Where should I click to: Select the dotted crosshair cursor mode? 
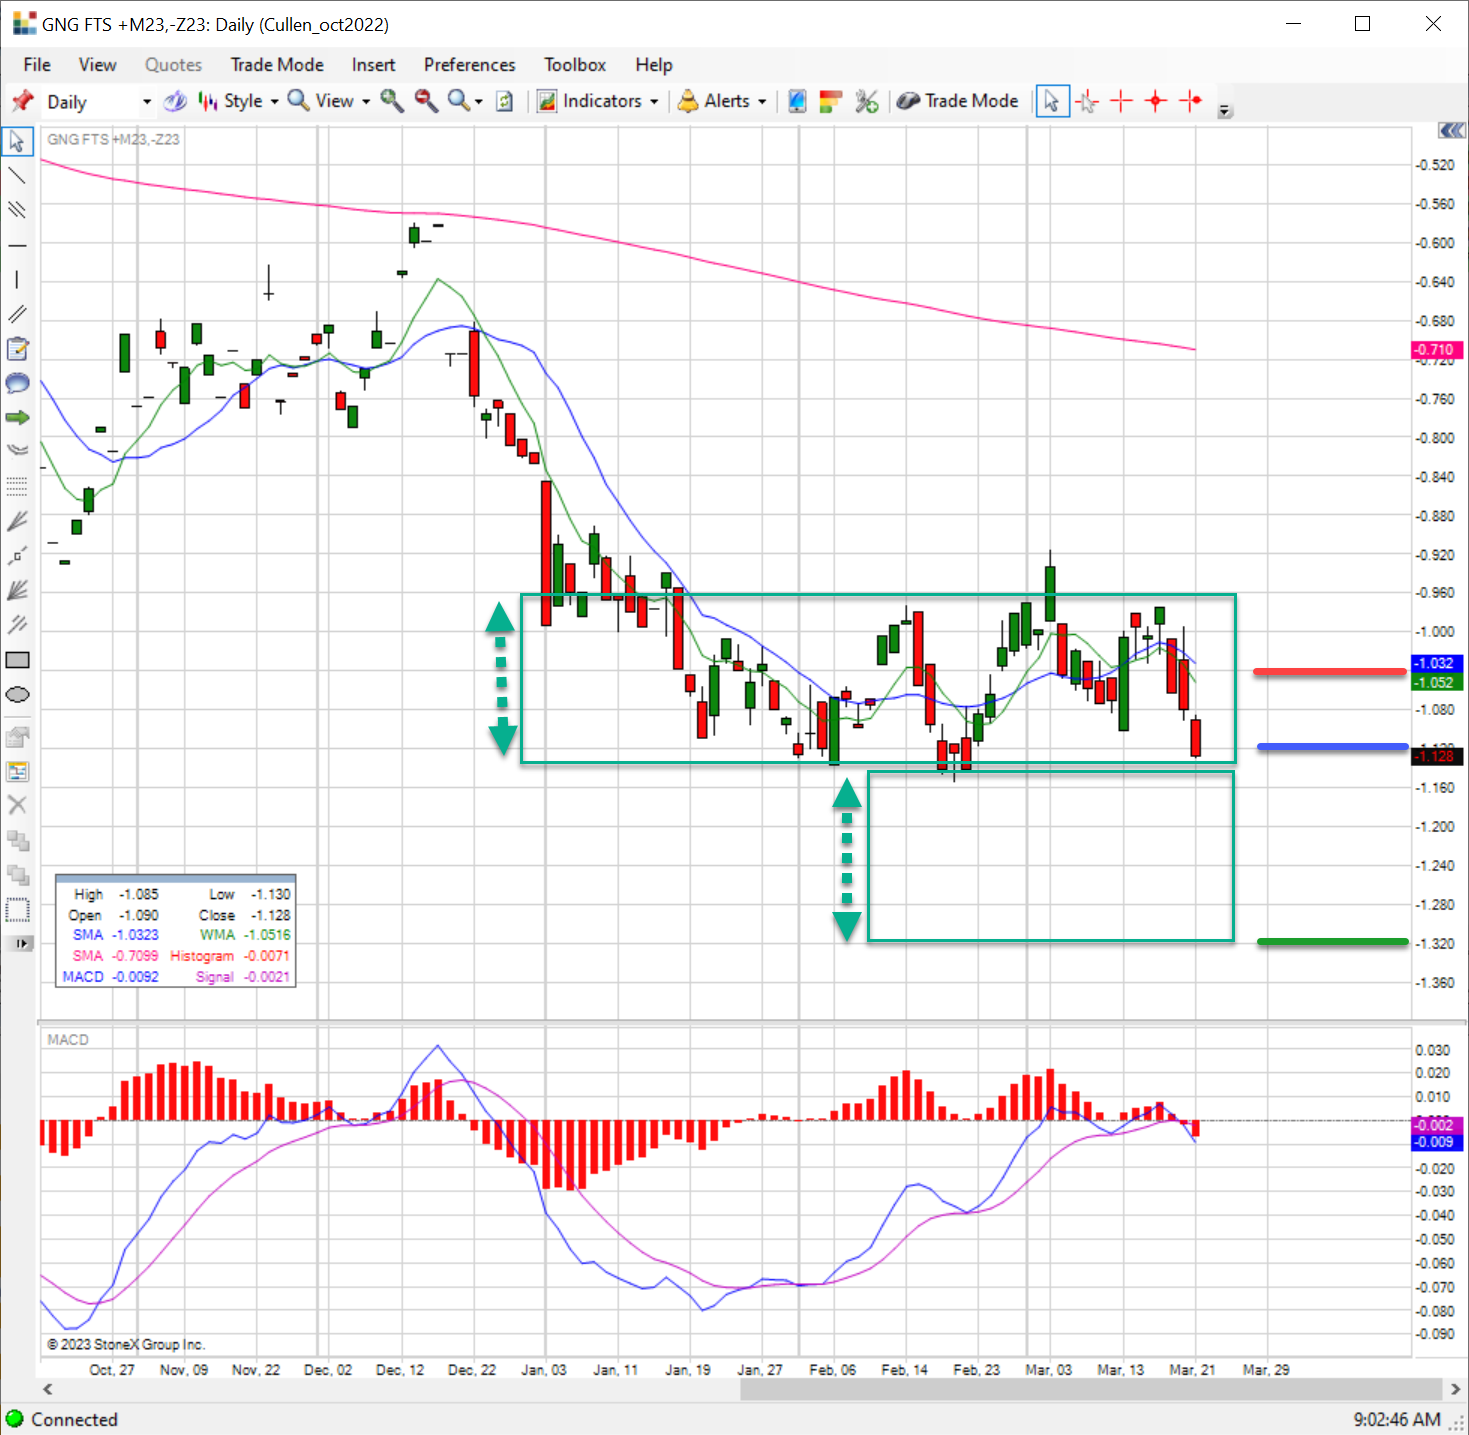[x=1087, y=101]
